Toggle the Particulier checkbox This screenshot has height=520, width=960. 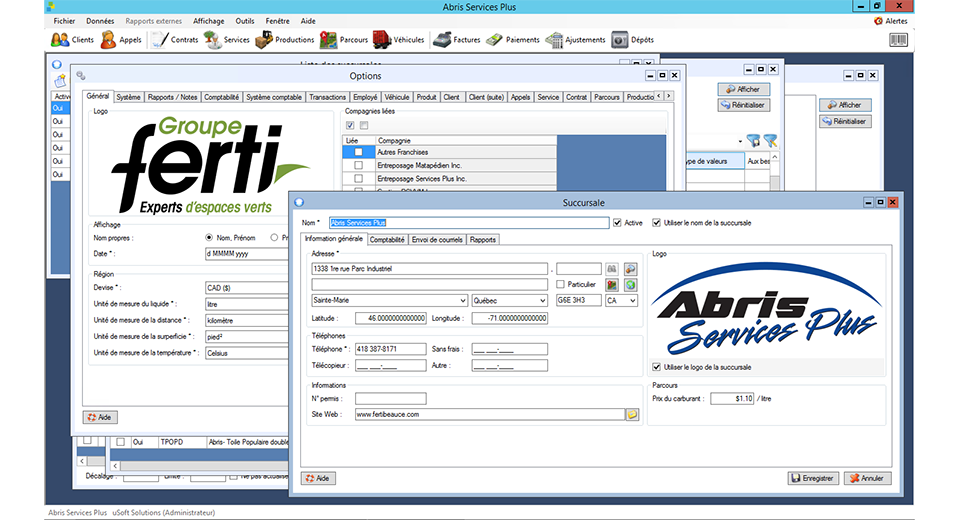tap(560, 284)
